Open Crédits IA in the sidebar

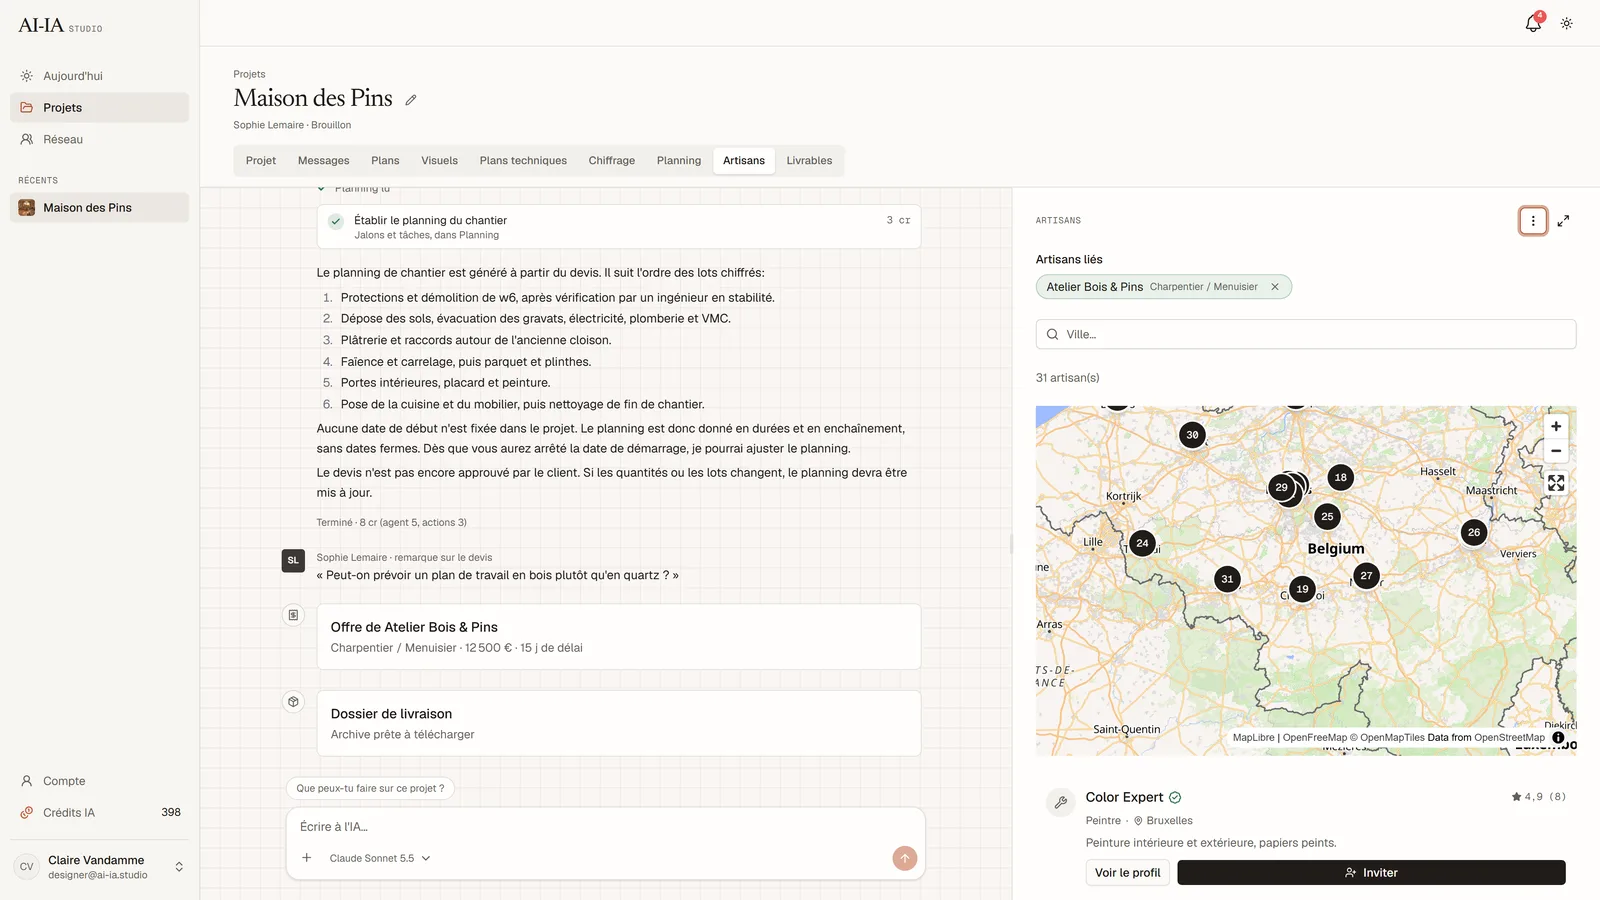(x=99, y=813)
